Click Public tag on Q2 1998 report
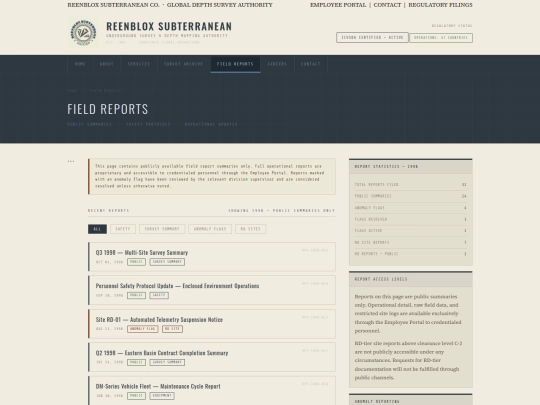Screen dimensions: 540x405 point(136,362)
